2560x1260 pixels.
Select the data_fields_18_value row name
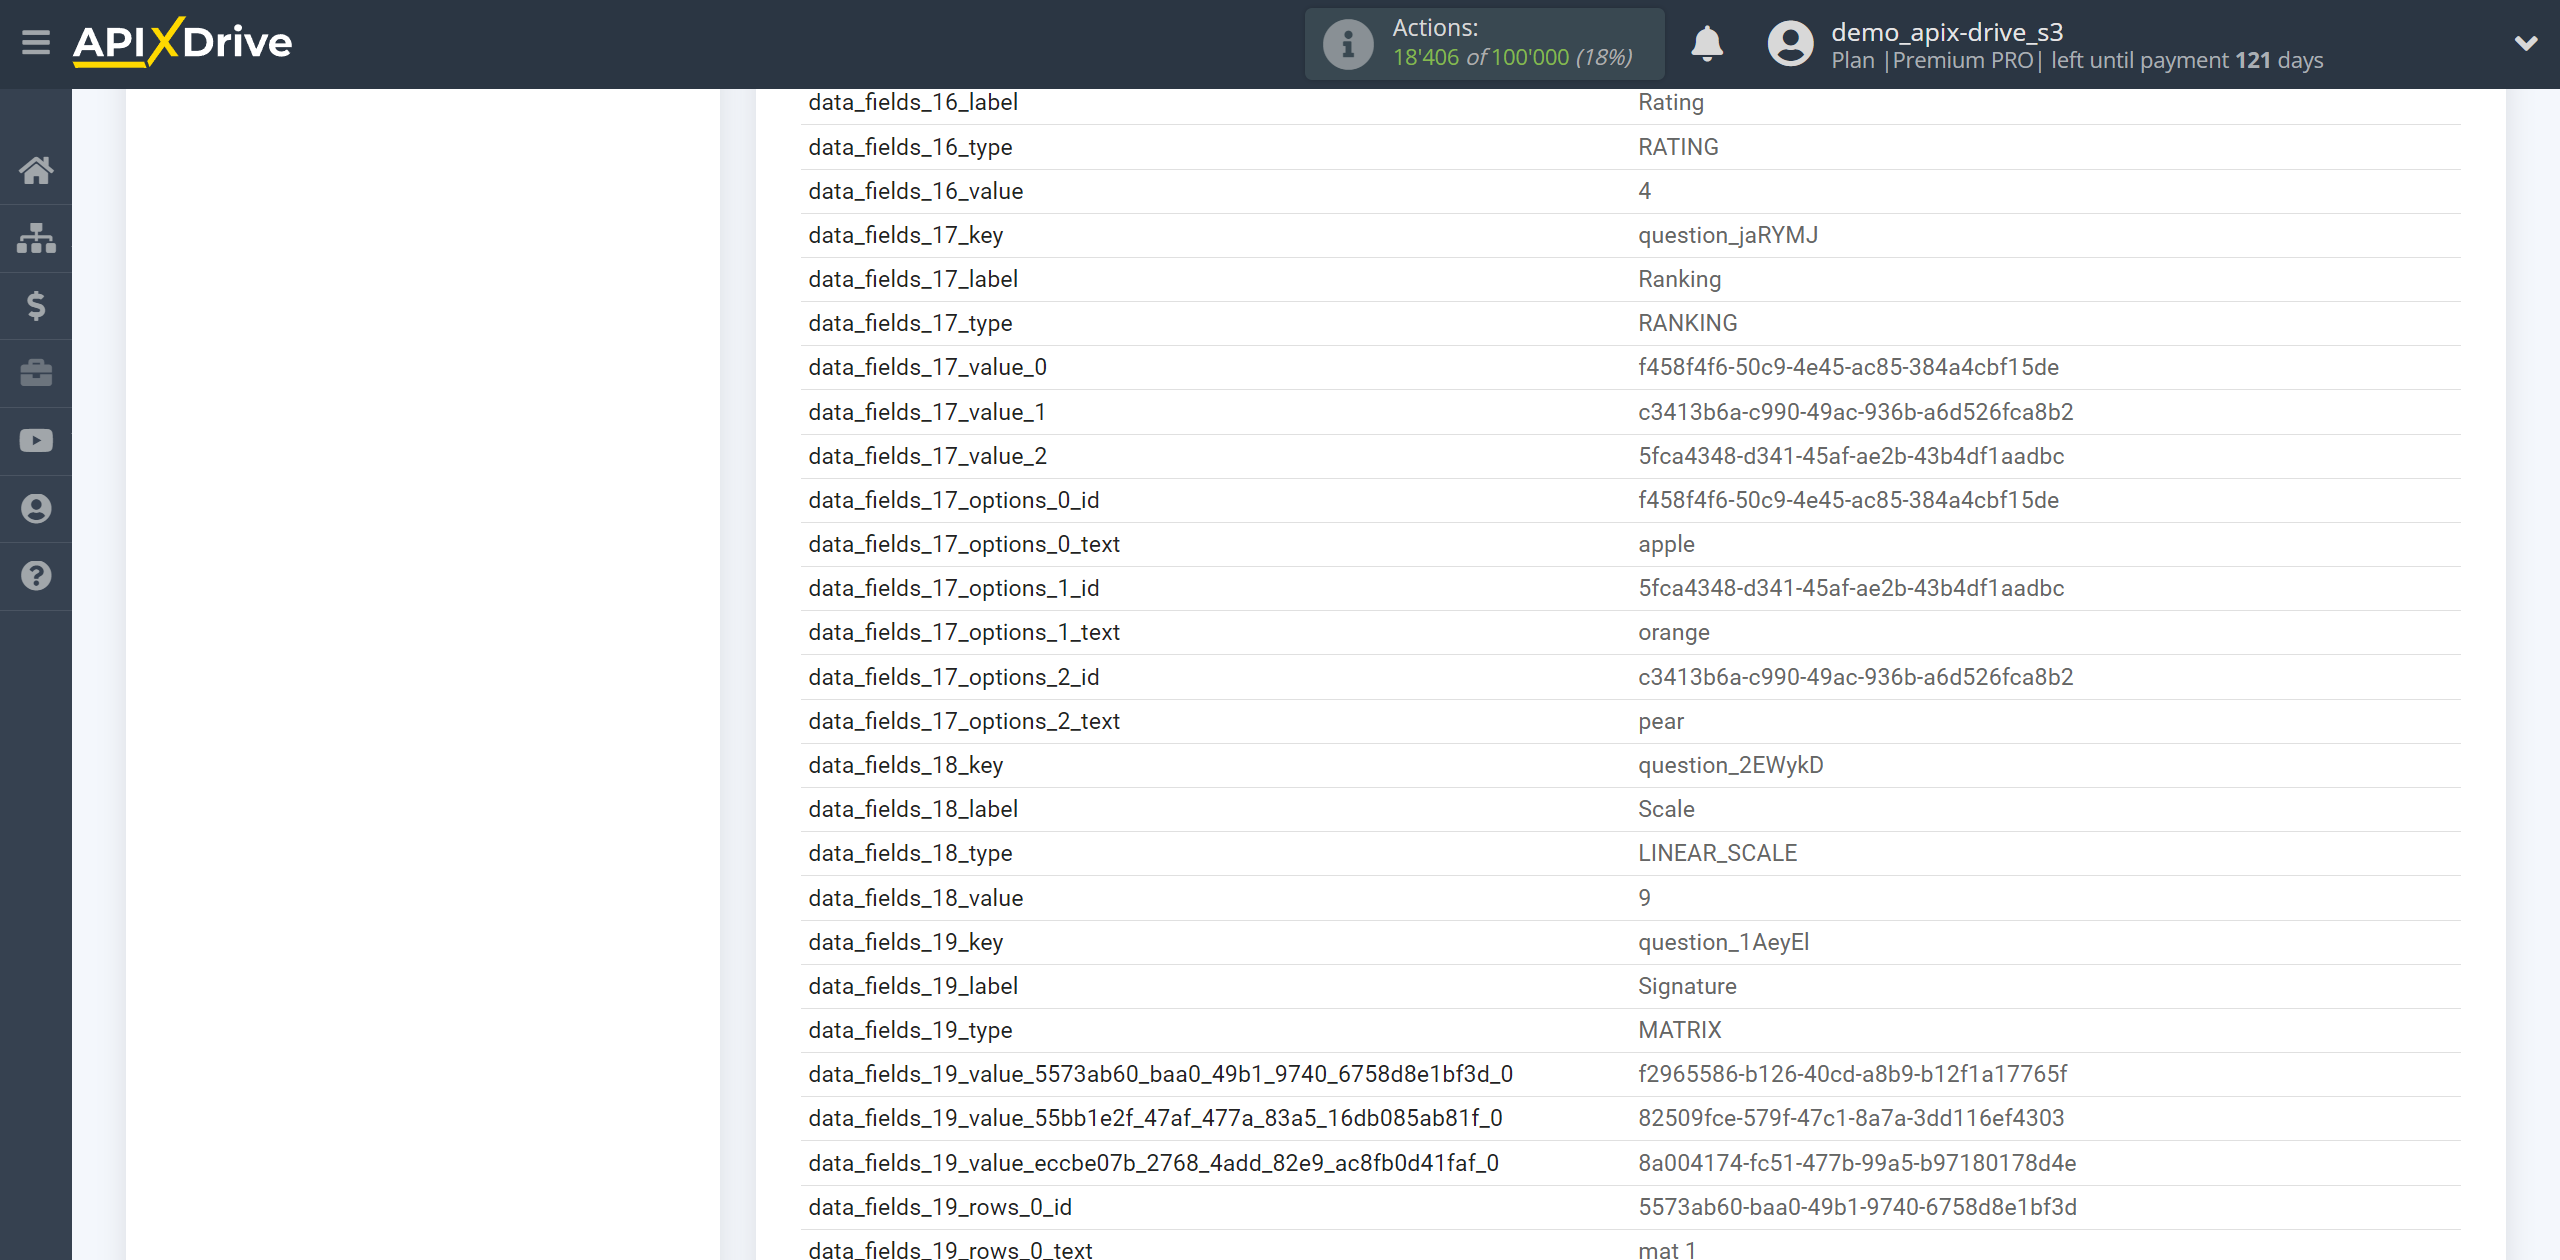[915, 898]
